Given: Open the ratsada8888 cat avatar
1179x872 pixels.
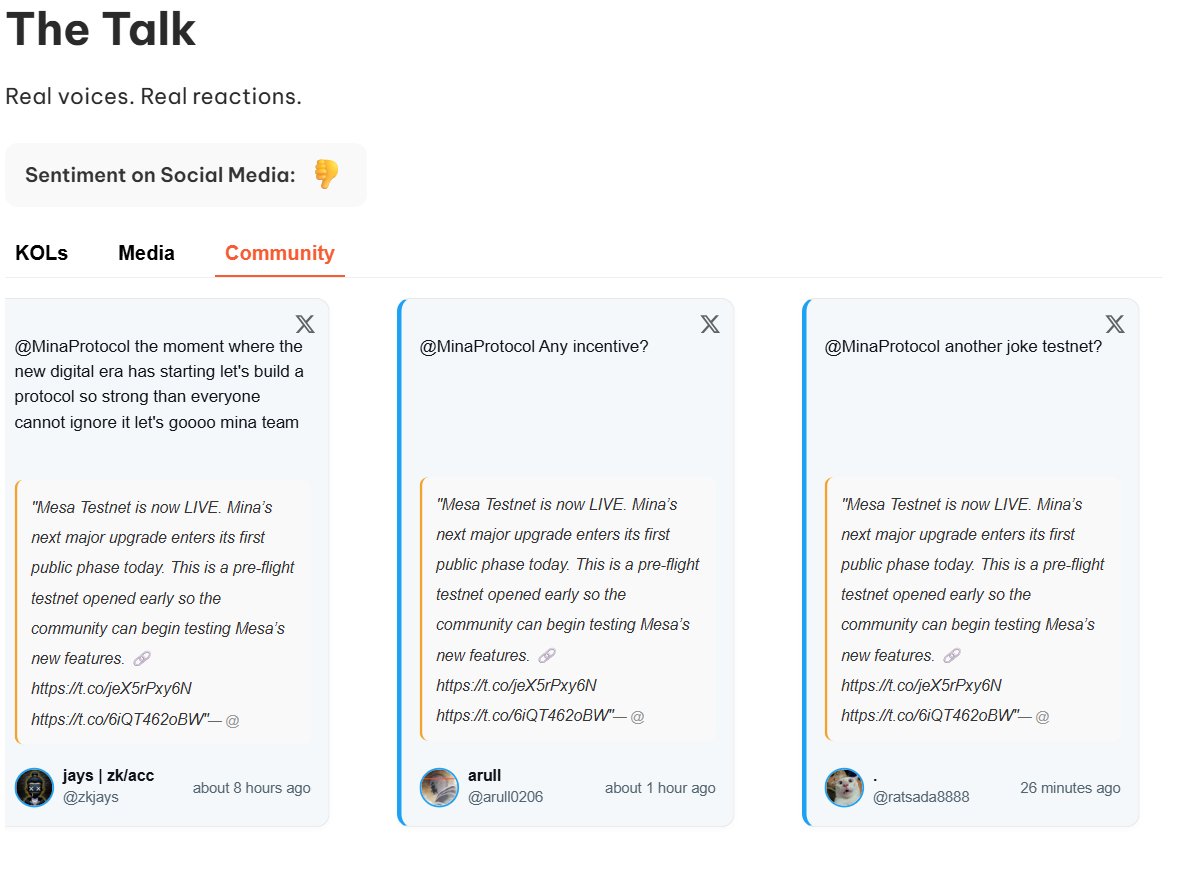Looking at the screenshot, I should (x=844, y=787).
